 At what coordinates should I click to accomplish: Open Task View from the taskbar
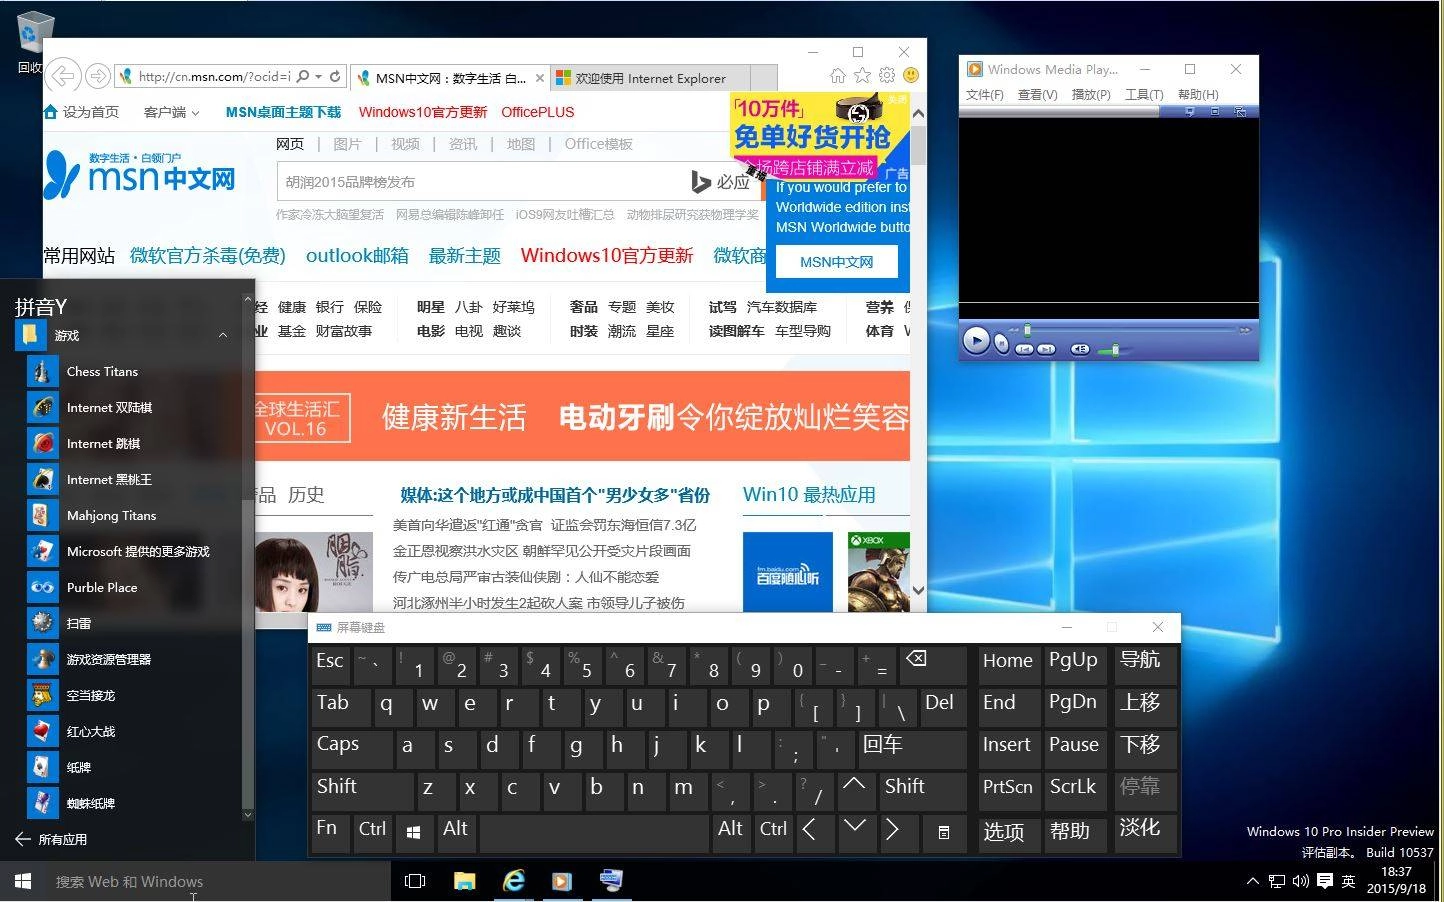pyautogui.click(x=414, y=881)
